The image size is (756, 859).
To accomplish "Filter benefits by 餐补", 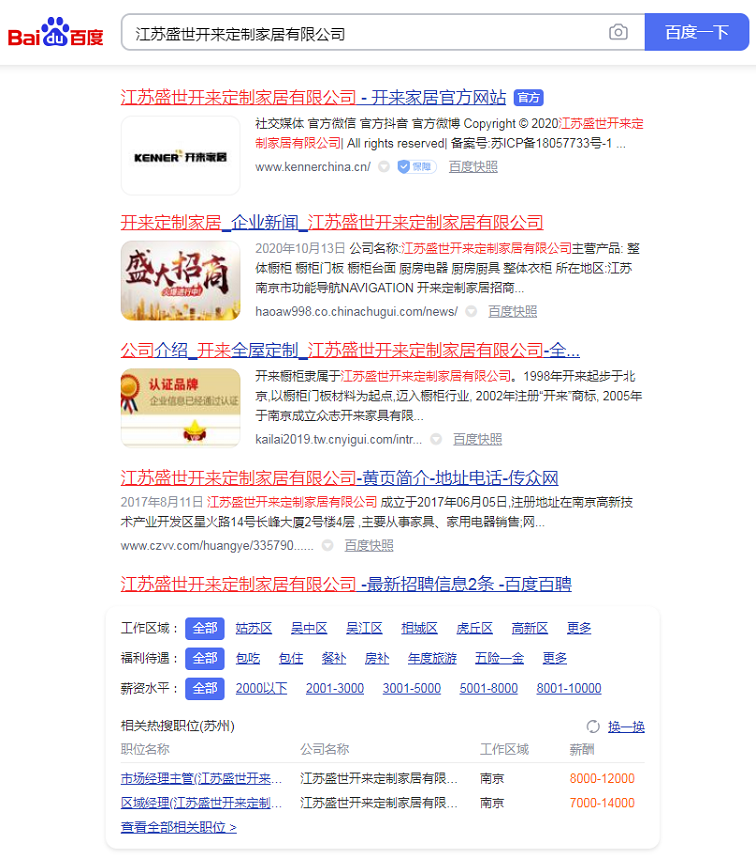I will point(334,658).
